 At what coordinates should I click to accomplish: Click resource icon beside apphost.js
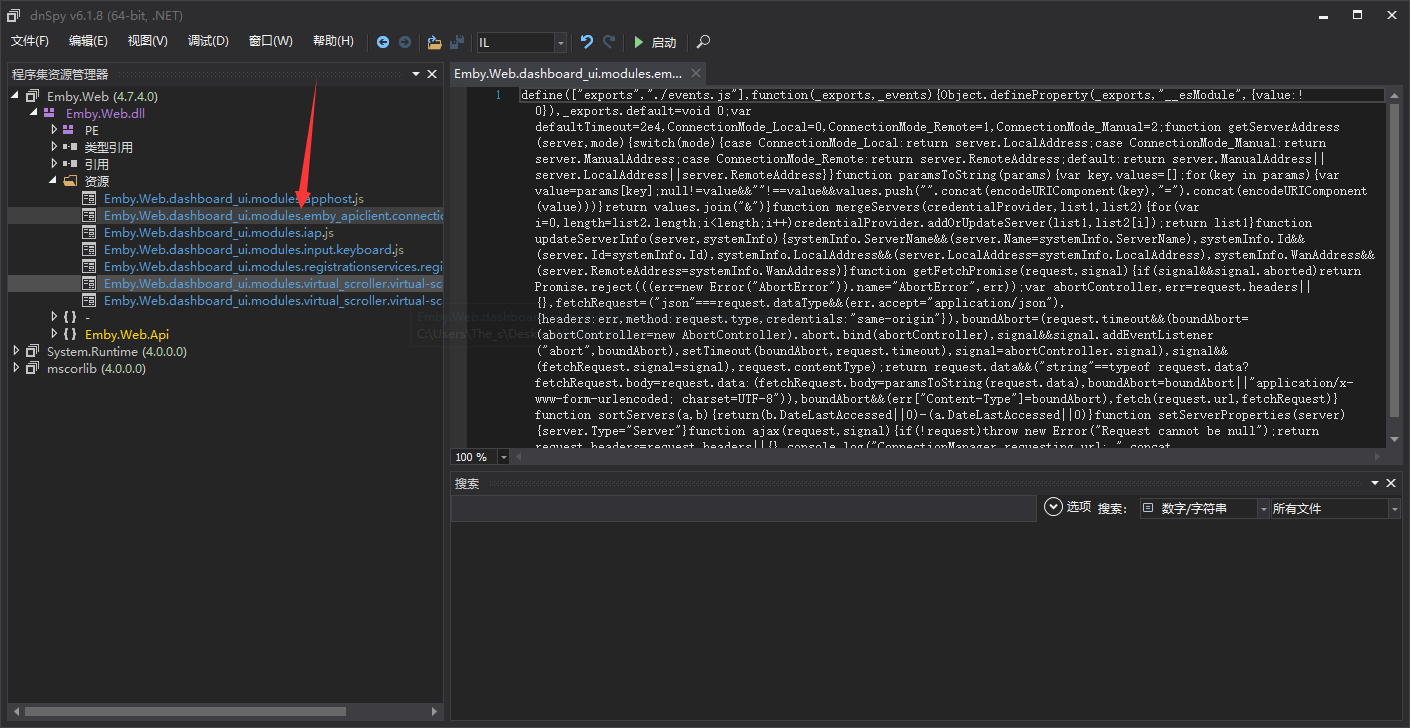[x=89, y=198]
